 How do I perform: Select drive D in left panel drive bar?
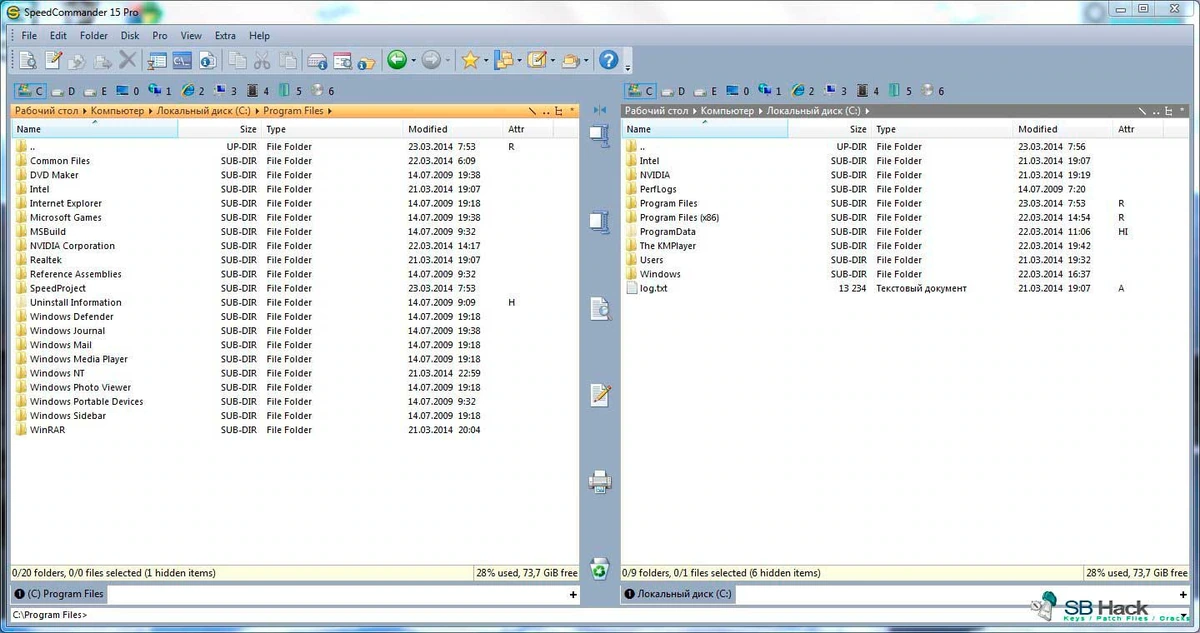point(64,91)
